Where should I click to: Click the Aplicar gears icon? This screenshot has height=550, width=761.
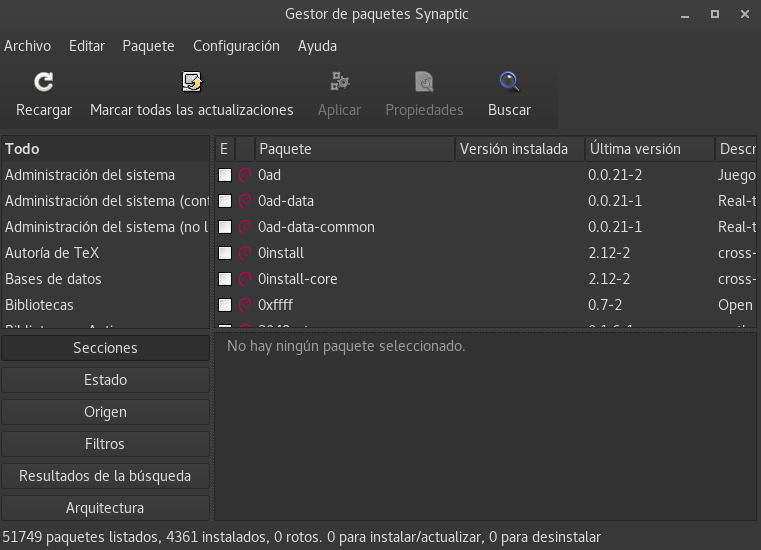click(x=339, y=82)
